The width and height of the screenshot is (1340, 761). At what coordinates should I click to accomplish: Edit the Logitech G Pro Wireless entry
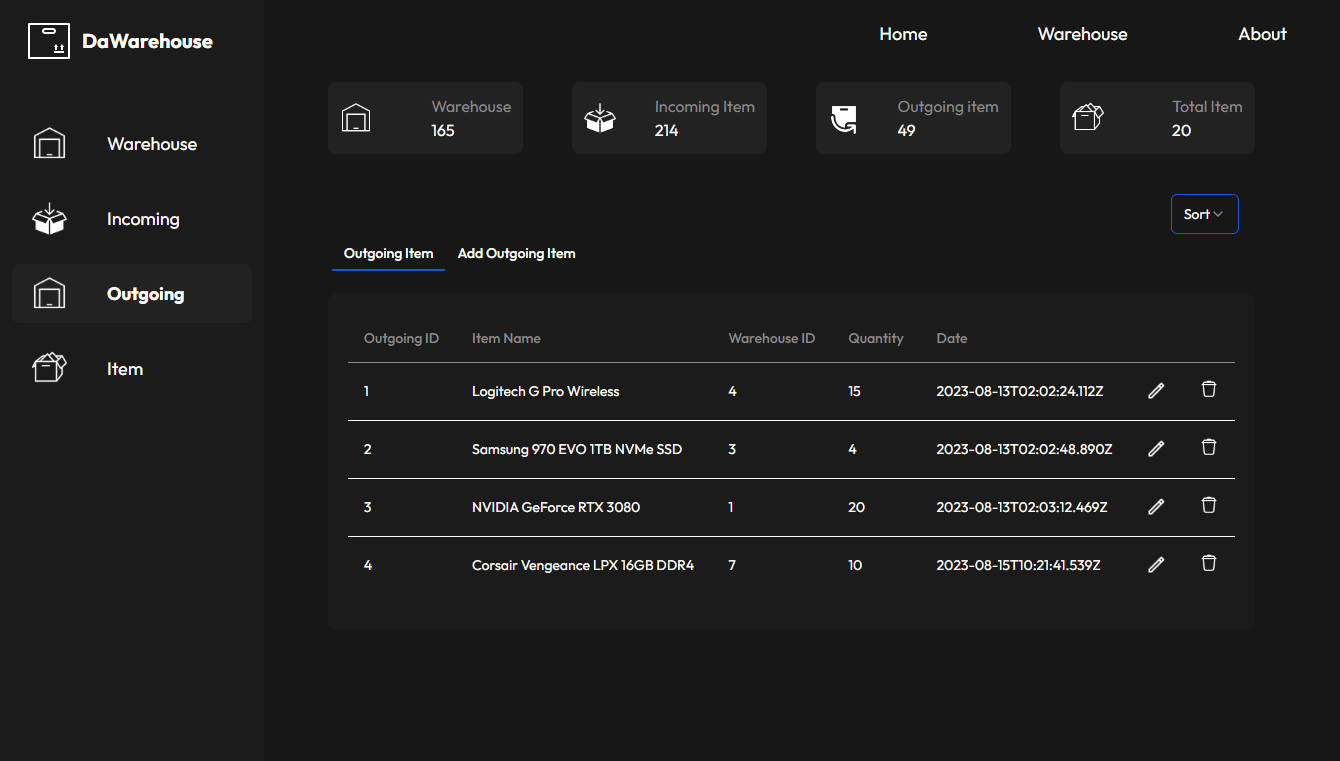(1156, 391)
